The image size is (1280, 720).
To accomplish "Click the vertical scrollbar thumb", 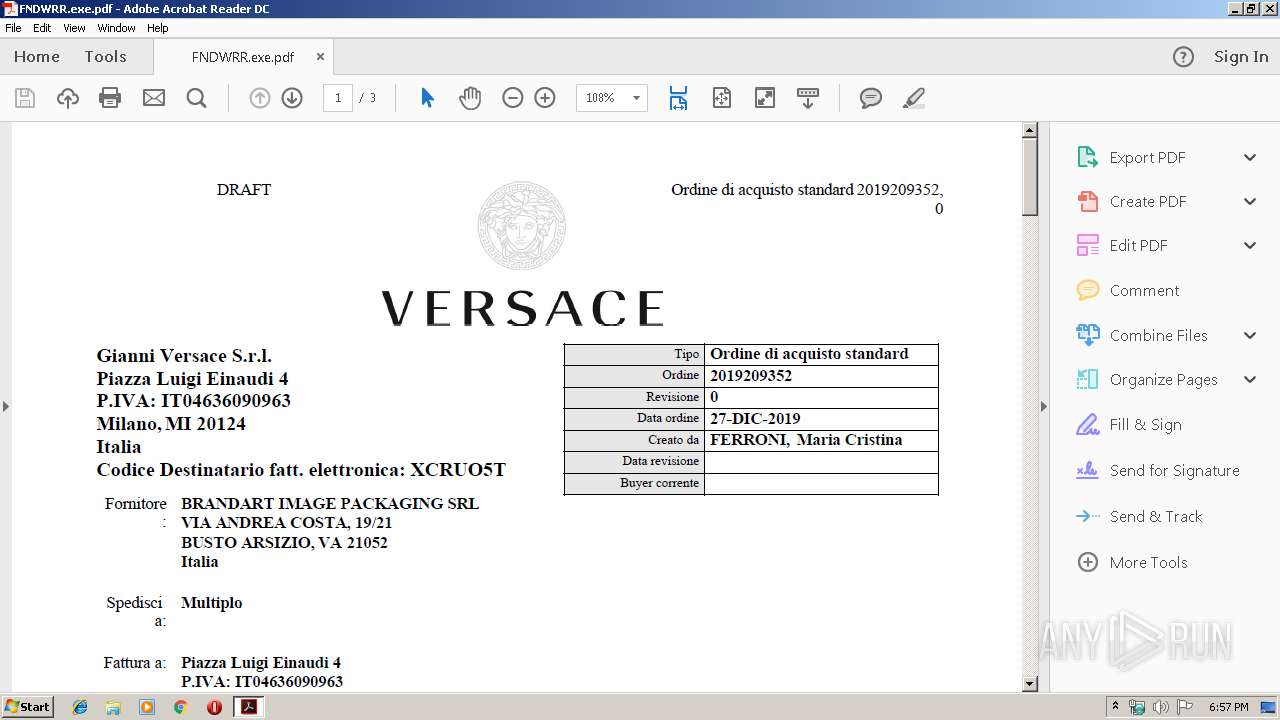I will tap(1030, 177).
